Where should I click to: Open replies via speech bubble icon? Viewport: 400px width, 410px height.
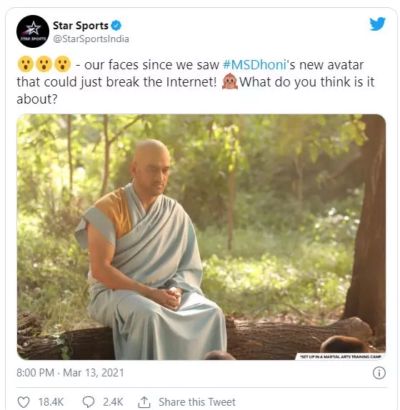point(88,402)
